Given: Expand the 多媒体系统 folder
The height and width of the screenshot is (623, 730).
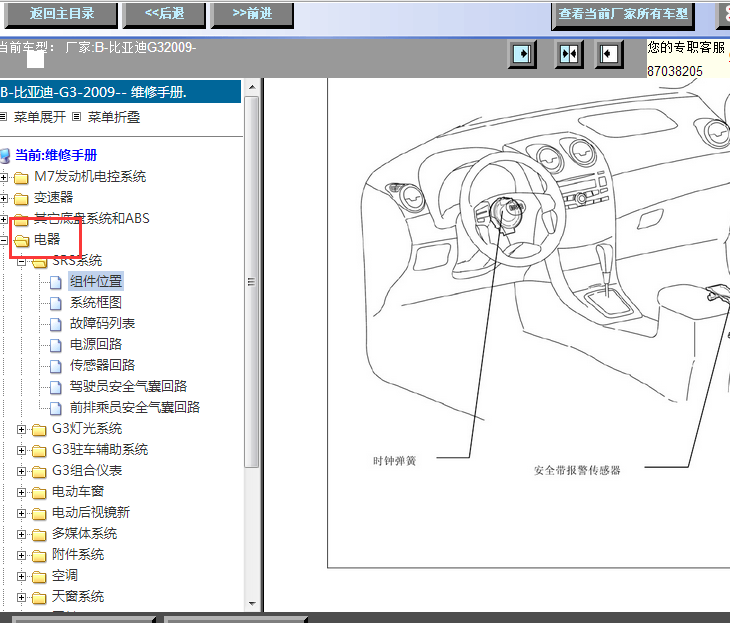Looking at the screenshot, I should (21, 534).
